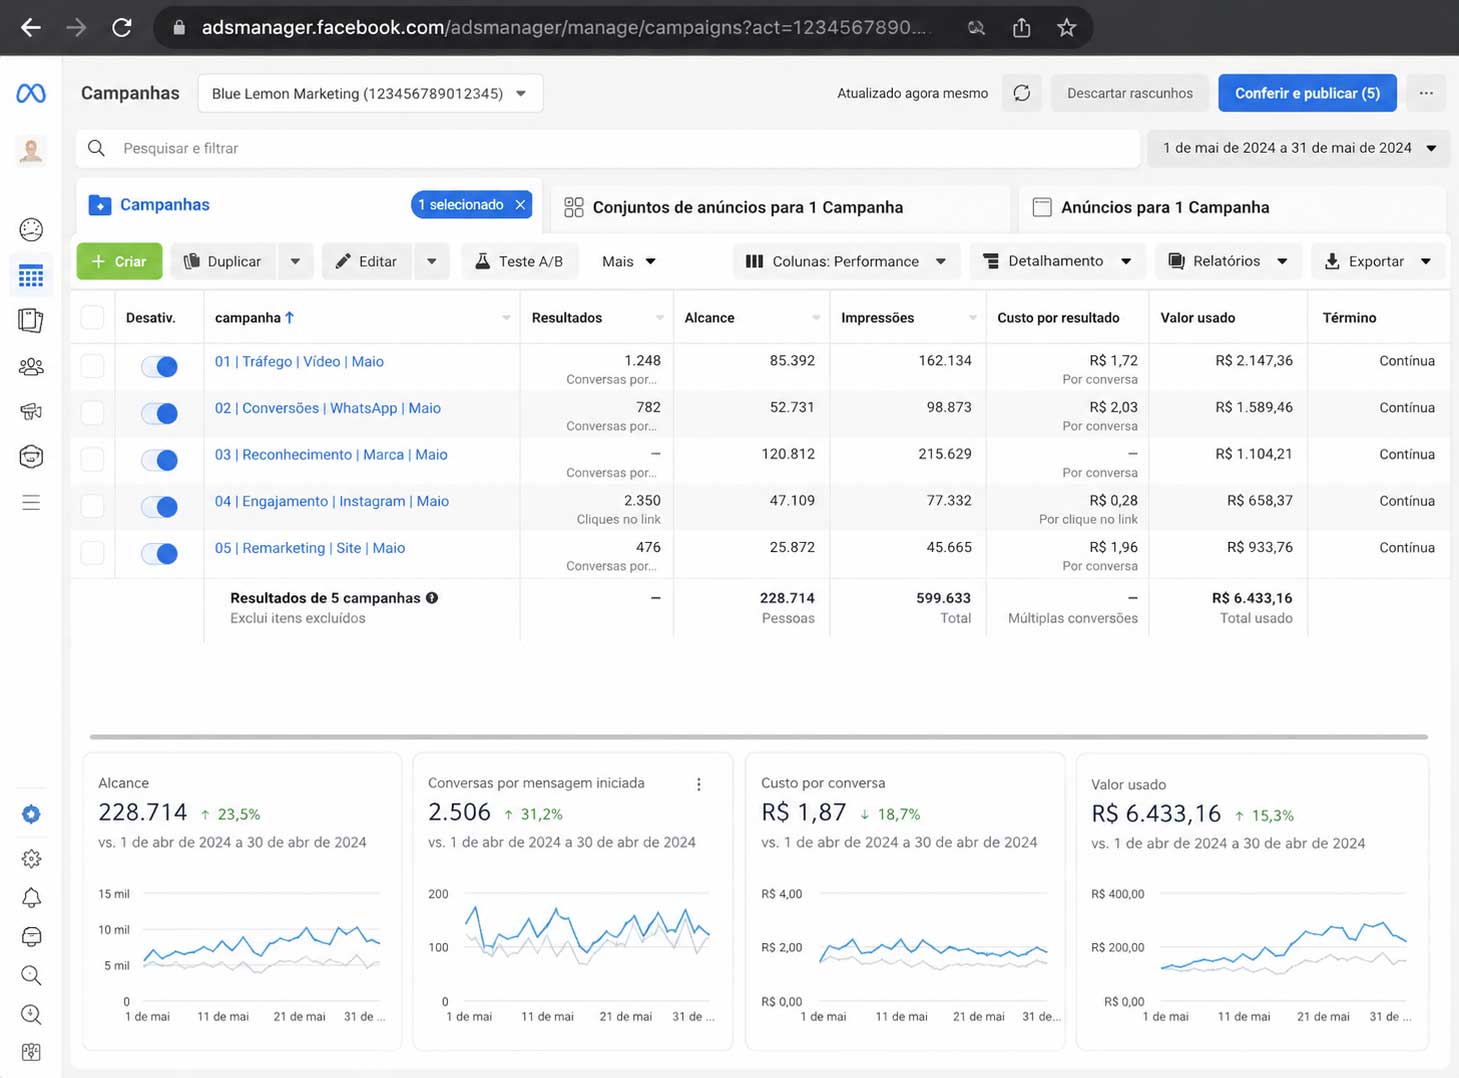This screenshot has height=1078, width=1459.
Task: Open the Relatórios dropdown
Action: coord(1228,261)
